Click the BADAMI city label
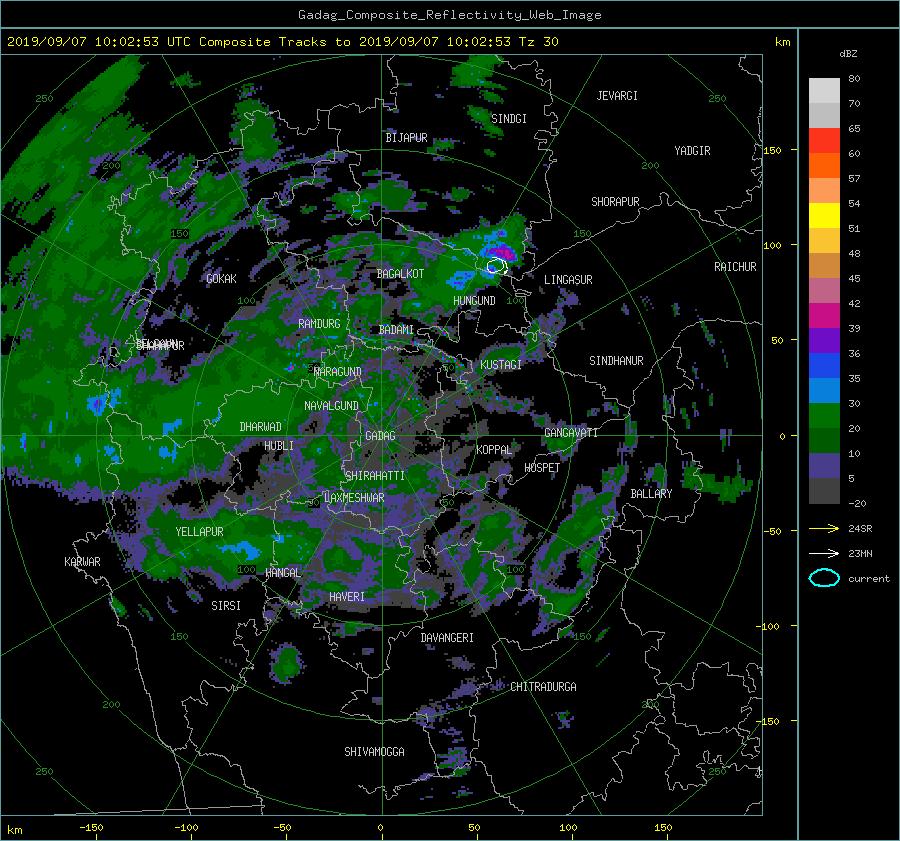Viewport: 900px width, 841px height. (396, 330)
